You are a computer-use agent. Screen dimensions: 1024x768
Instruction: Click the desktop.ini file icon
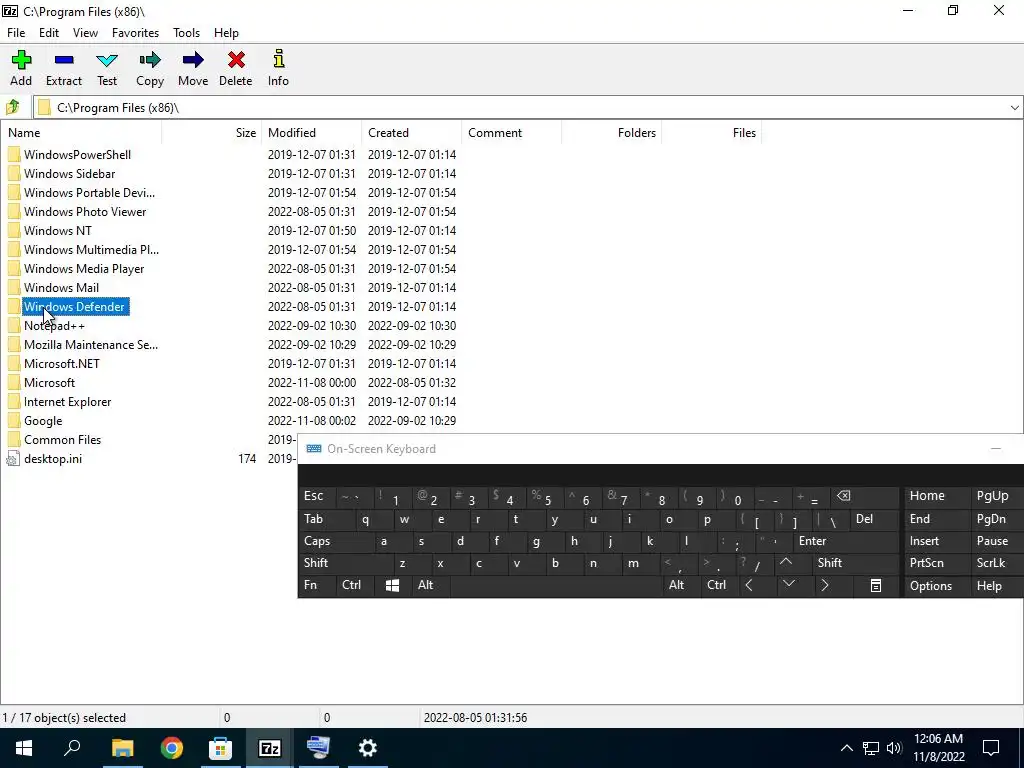pos(13,458)
